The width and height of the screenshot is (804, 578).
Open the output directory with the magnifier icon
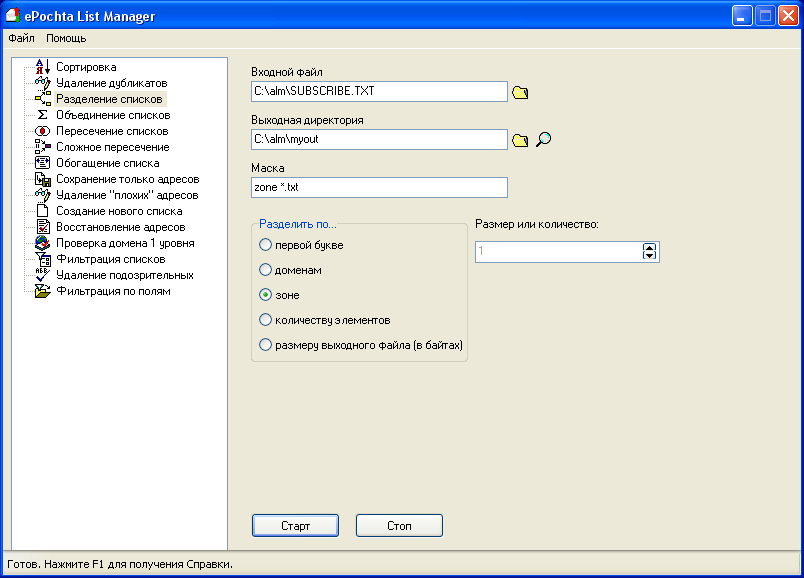pyautogui.click(x=544, y=140)
